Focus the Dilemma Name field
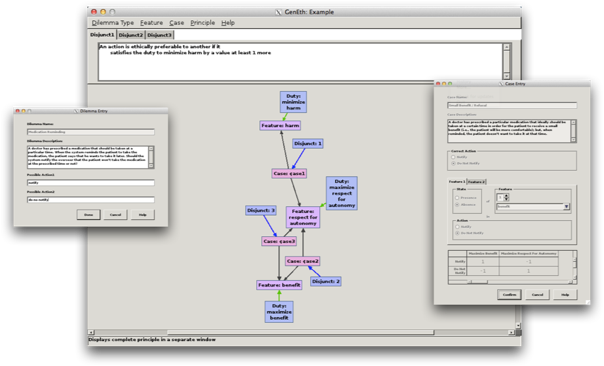 coord(91,132)
